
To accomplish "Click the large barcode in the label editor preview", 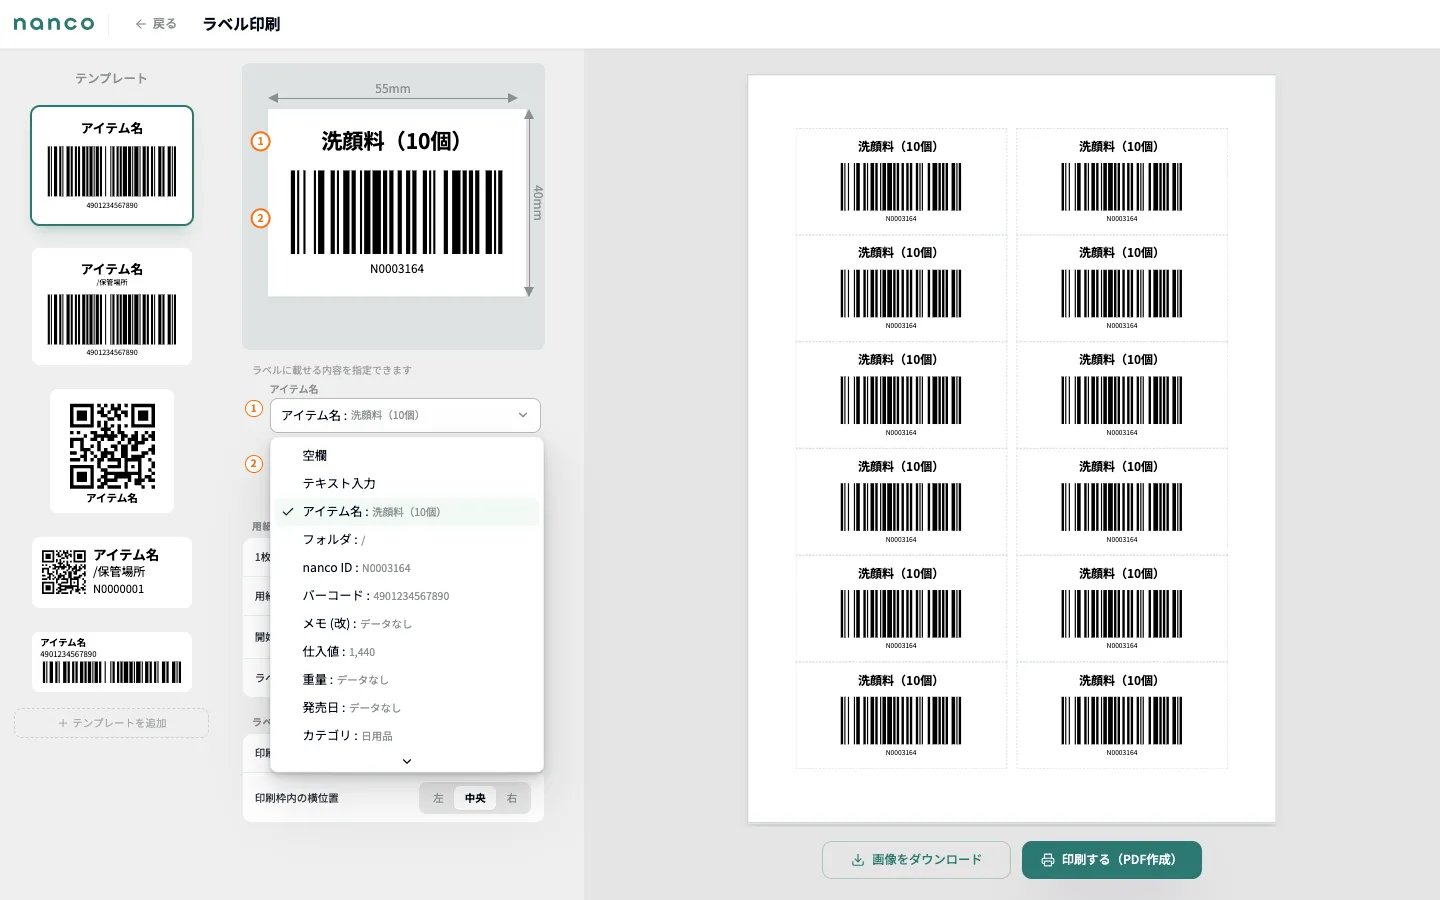I will click(397, 212).
